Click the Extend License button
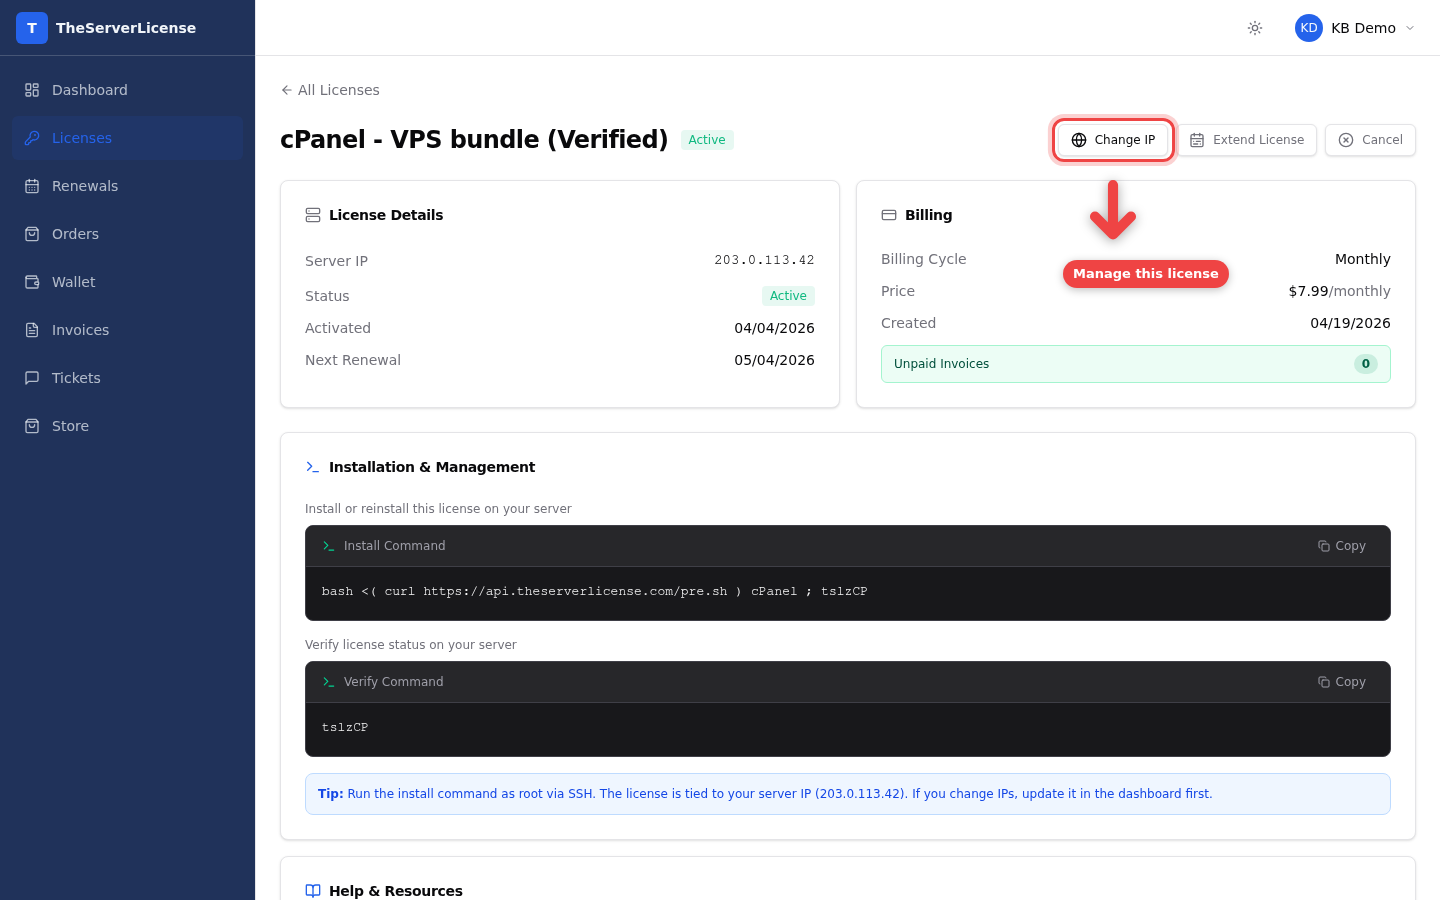This screenshot has width=1440, height=900. 1247,140
